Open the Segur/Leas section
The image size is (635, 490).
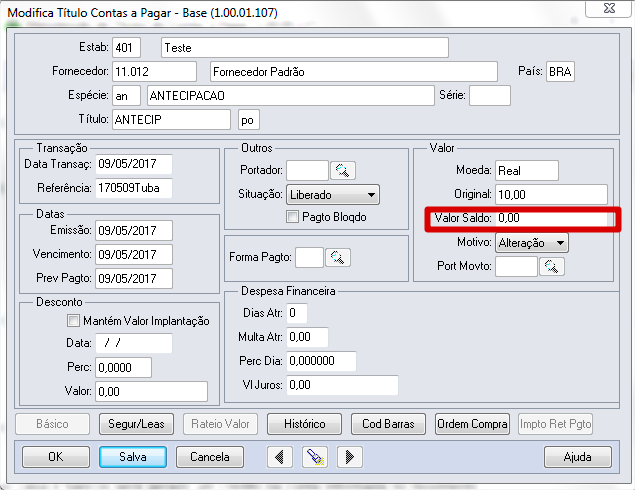pos(136,424)
